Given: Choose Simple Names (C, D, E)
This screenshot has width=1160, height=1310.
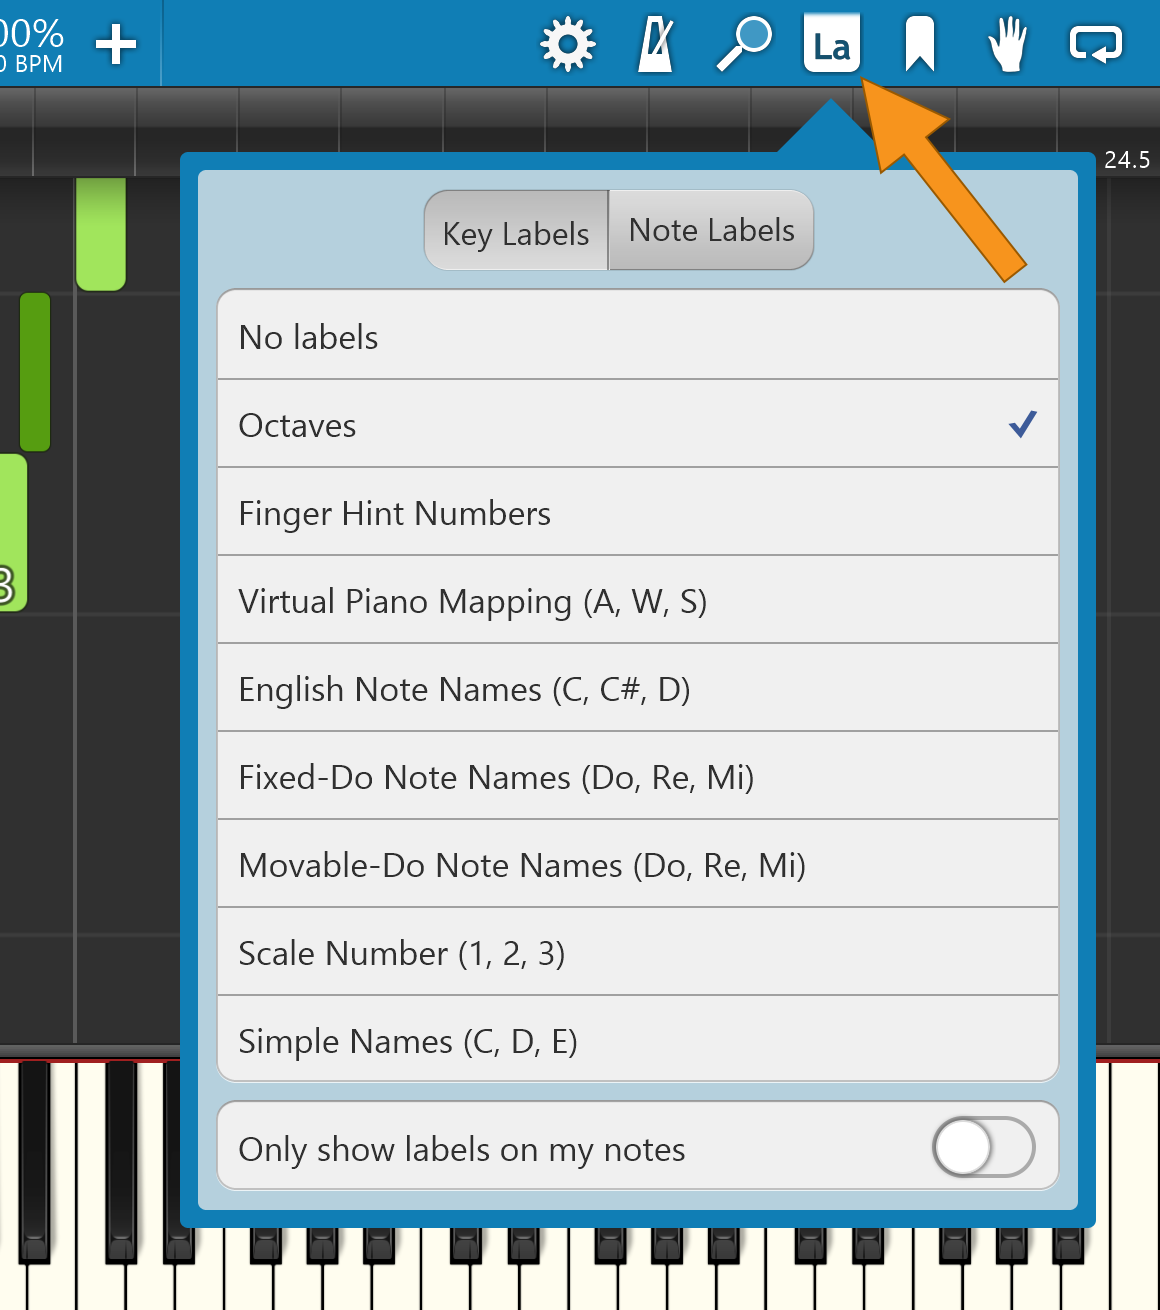Looking at the screenshot, I should tap(638, 1039).
